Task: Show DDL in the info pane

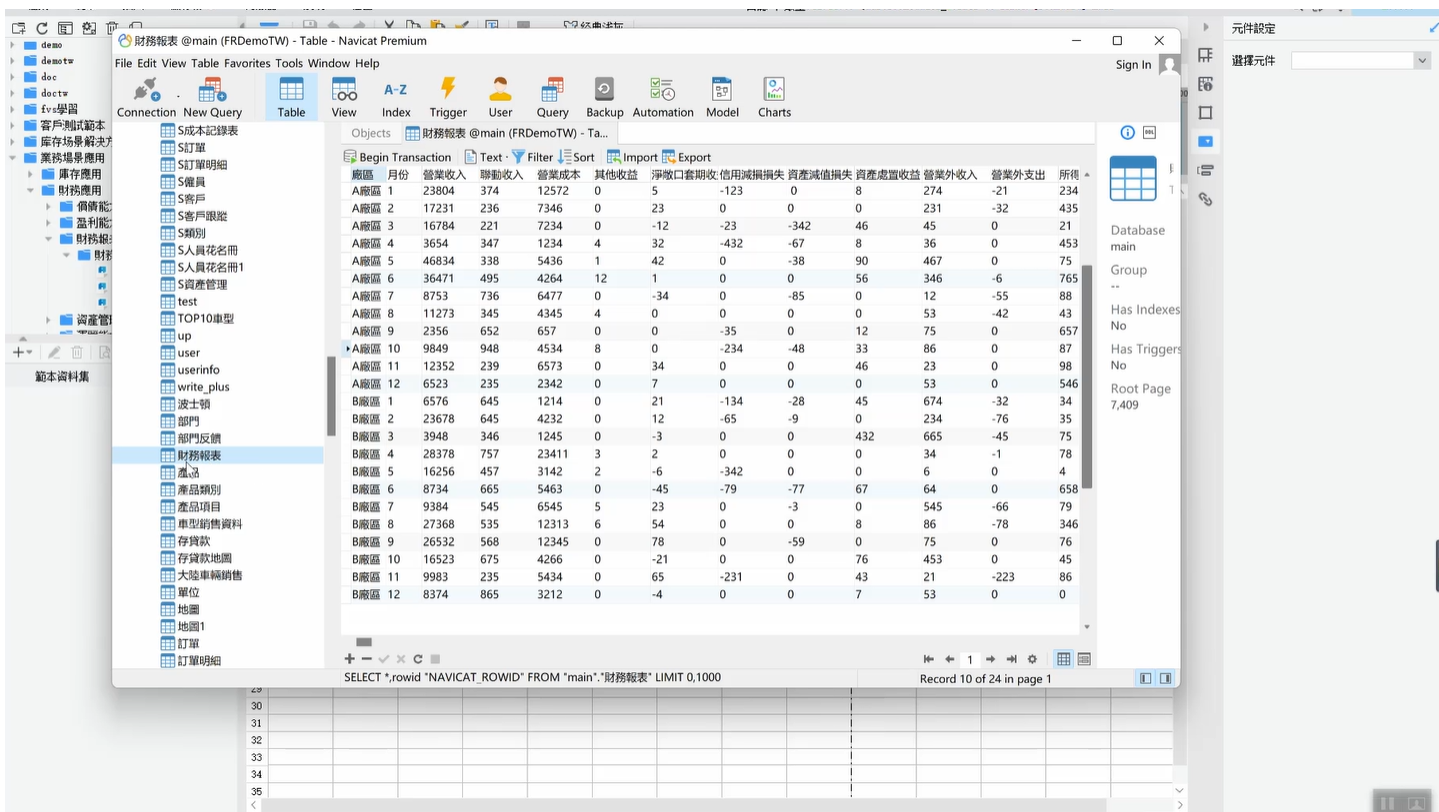Action: [x=1149, y=132]
